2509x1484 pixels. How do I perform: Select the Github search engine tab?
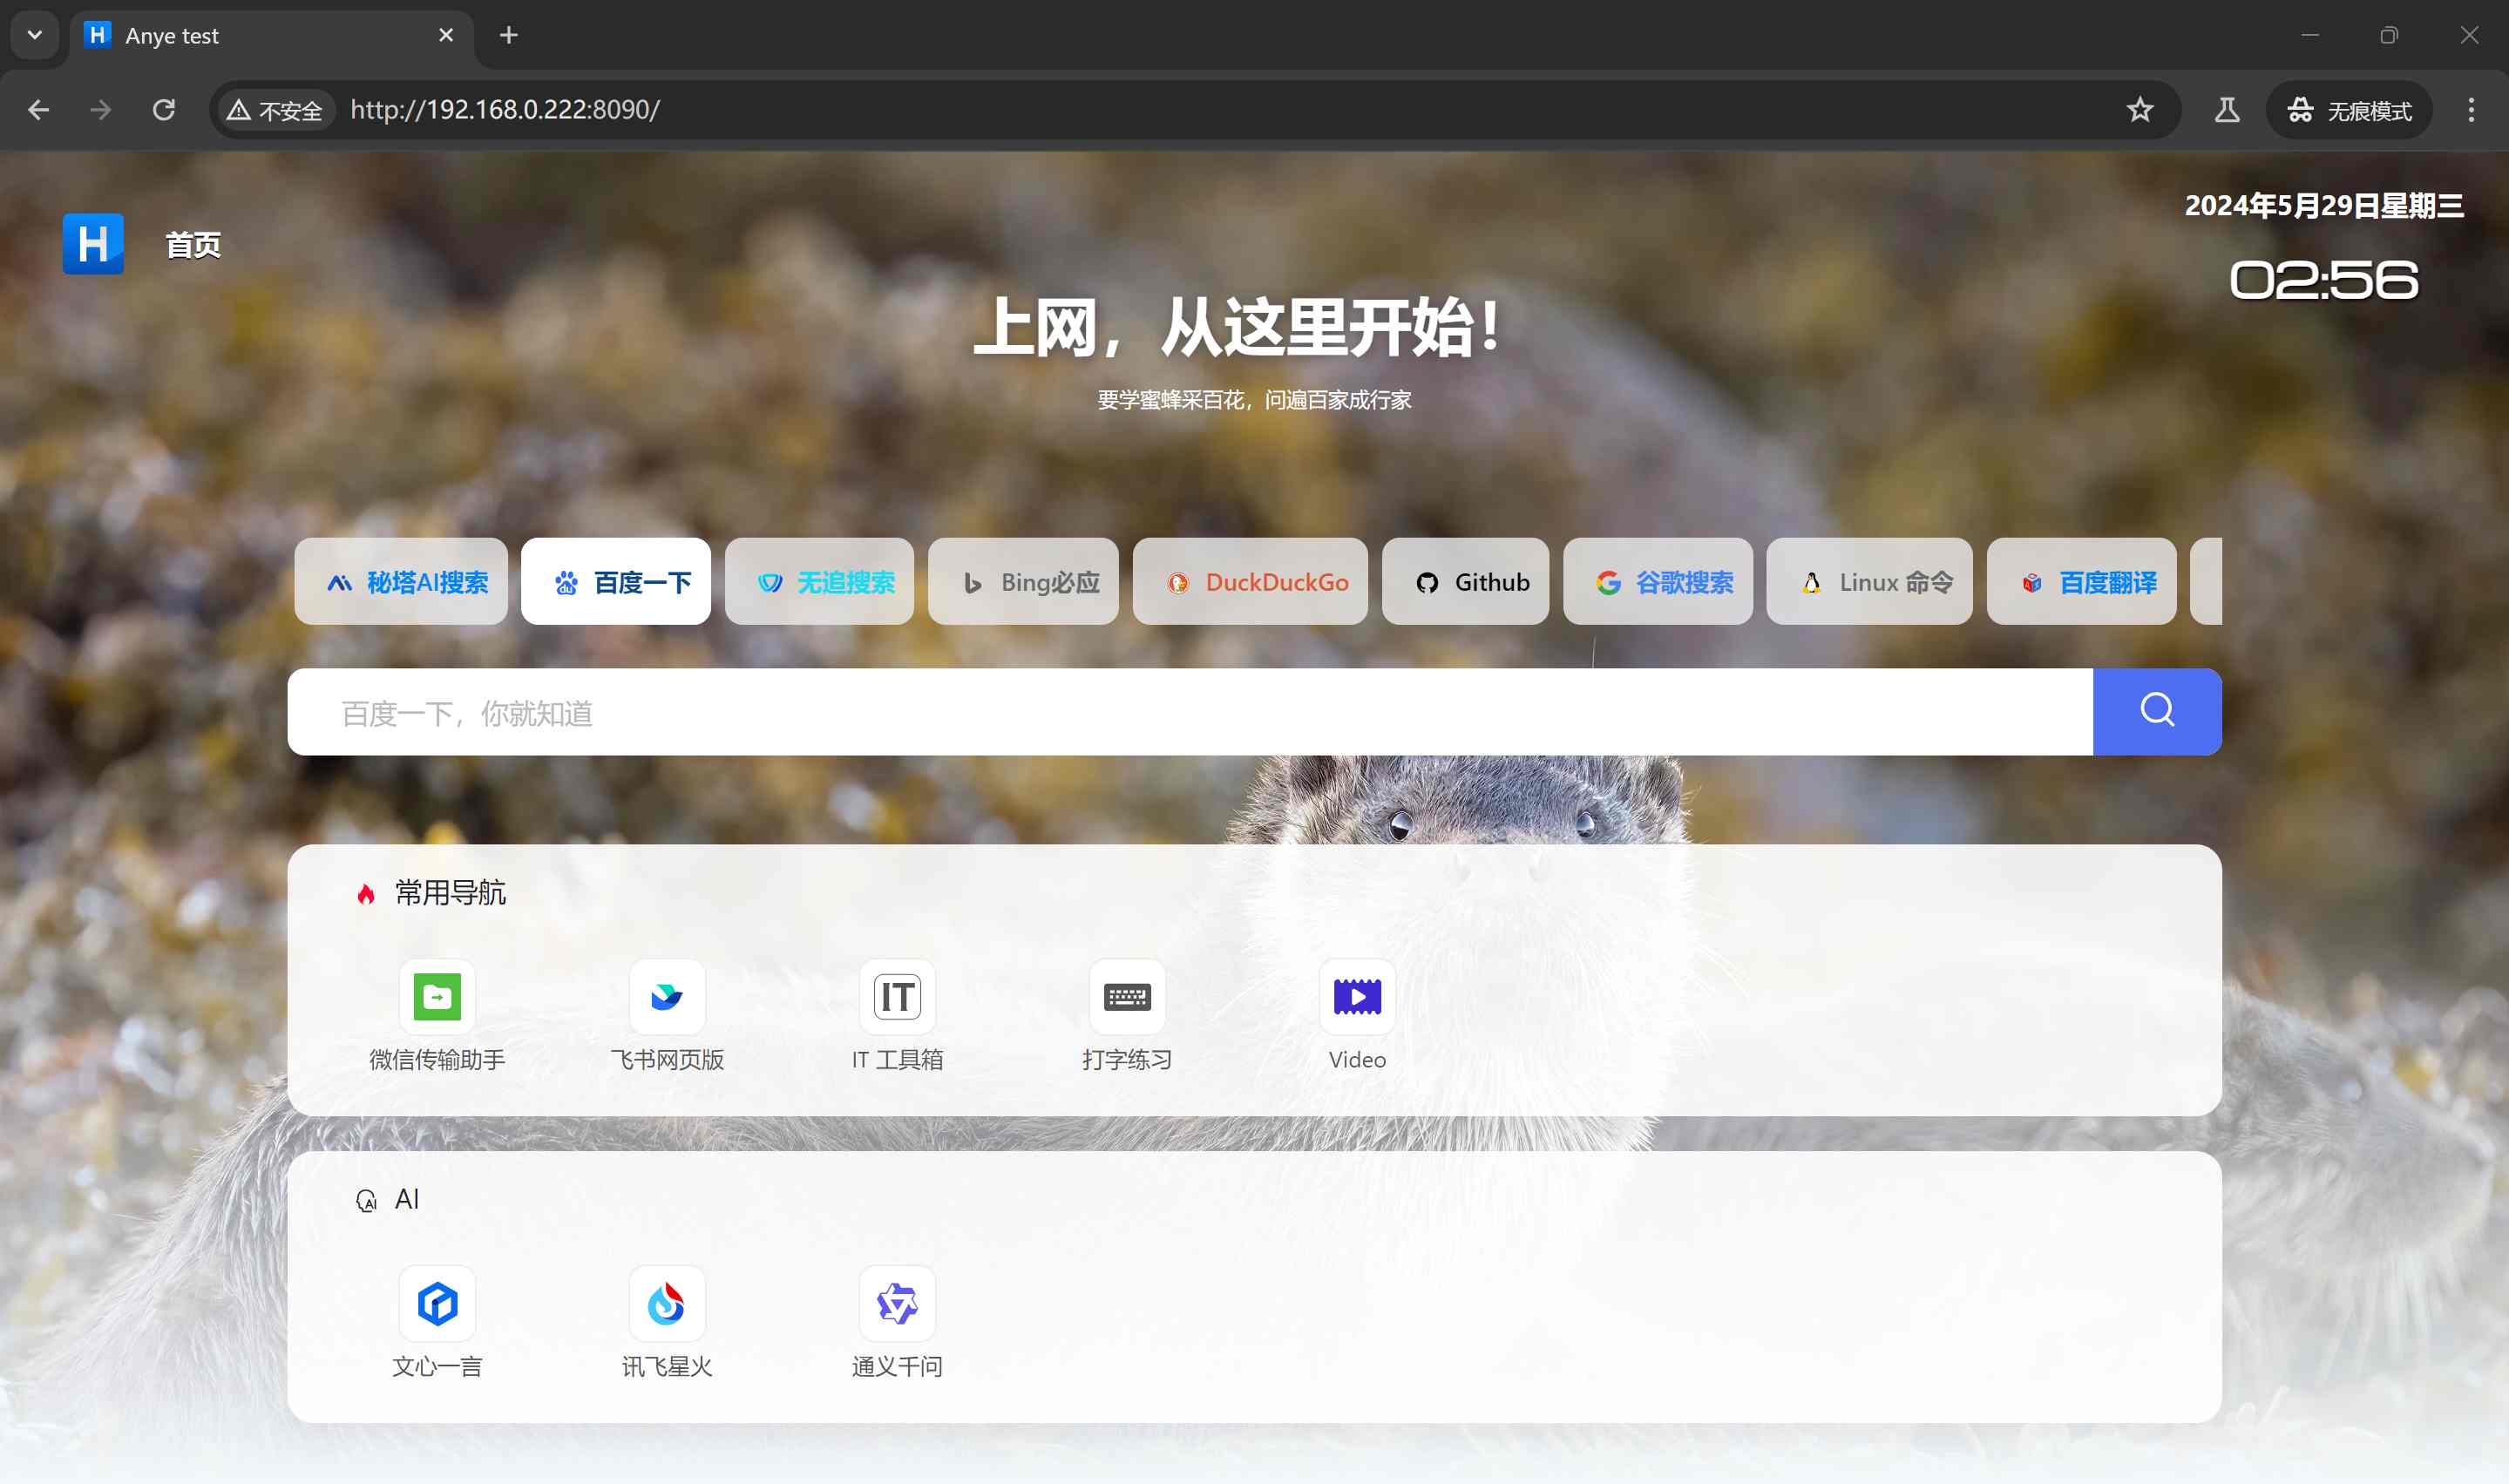(x=1465, y=582)
